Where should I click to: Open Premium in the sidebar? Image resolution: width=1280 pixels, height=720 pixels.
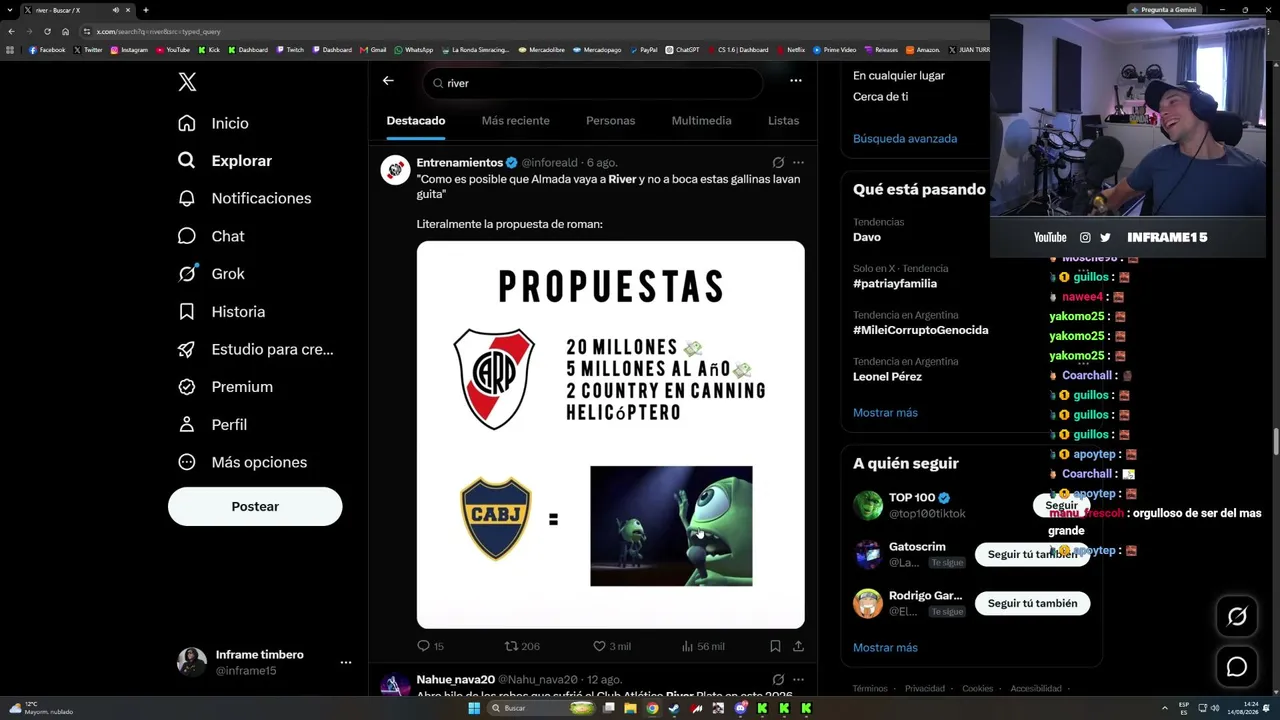[225, 387]
